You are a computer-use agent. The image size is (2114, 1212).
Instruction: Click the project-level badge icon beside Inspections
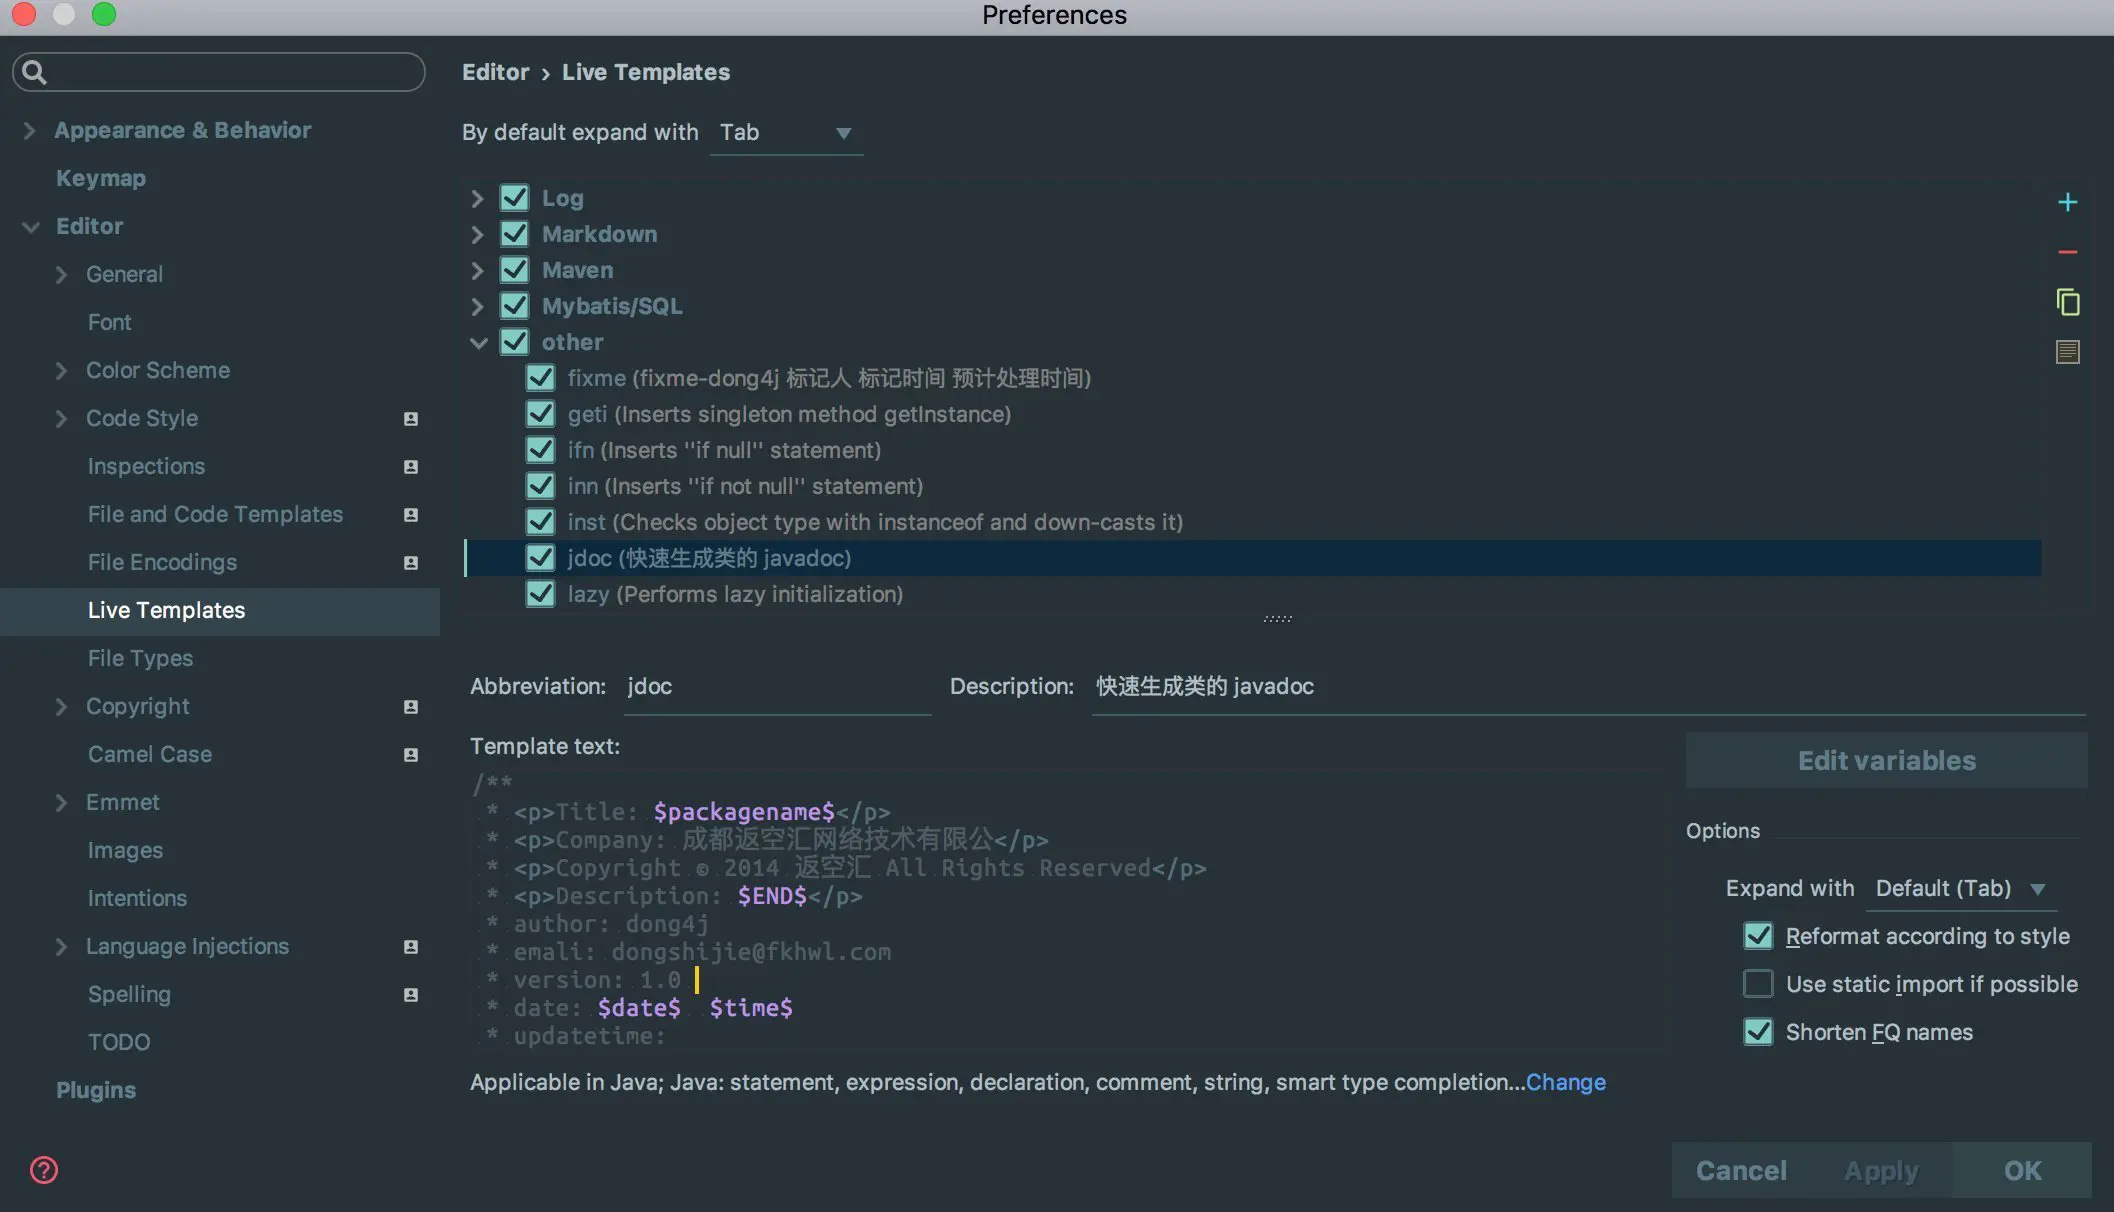tap(410, 467)
